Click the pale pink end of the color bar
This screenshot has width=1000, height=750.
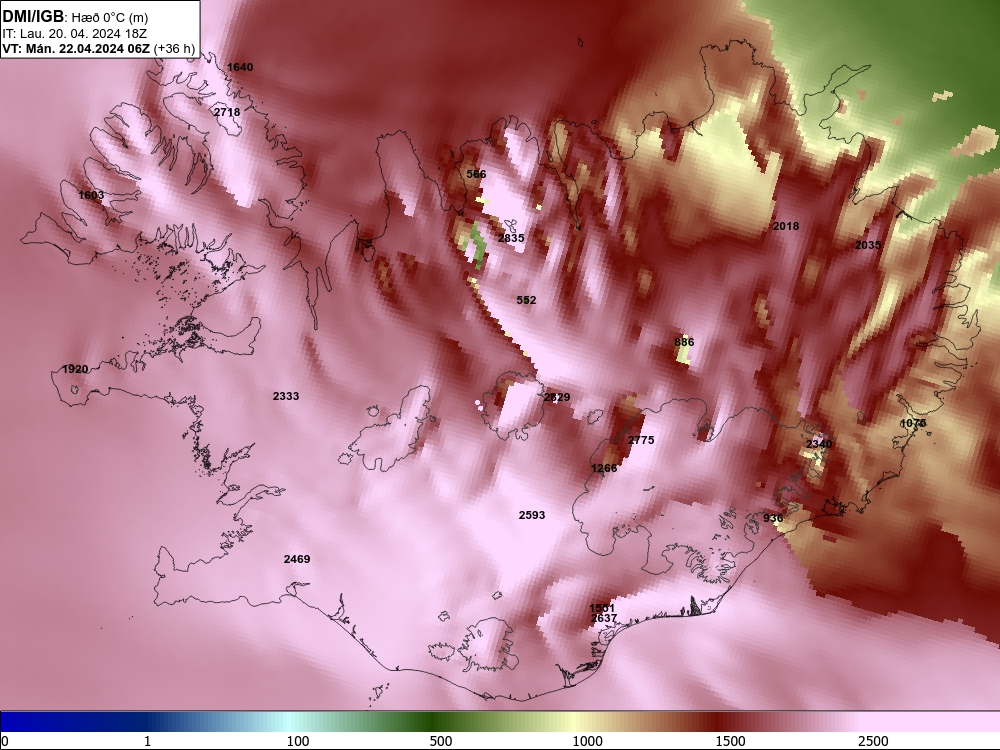(x=931, y=722)
